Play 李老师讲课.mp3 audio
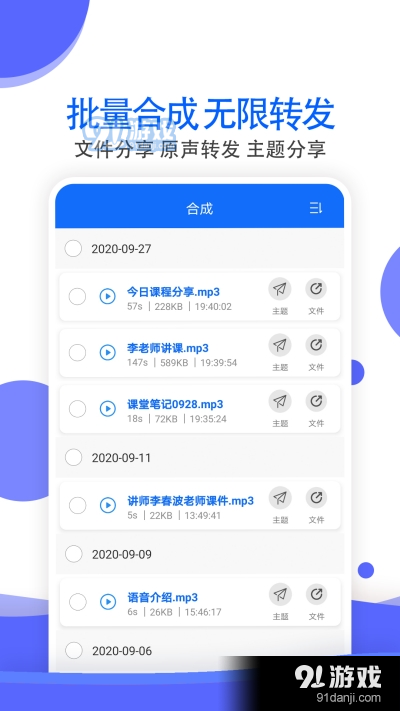The width and height of the screenshot is (400, 711). [107, 352]
